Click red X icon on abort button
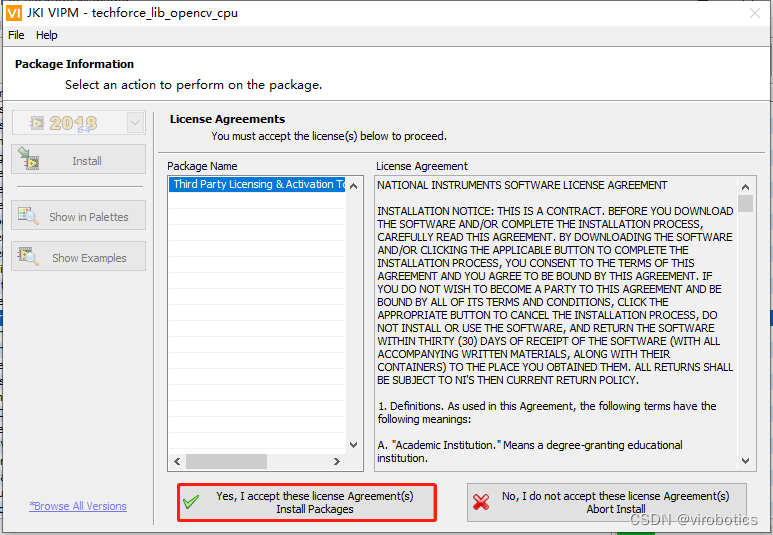The image size is (773, 535). (481, 502)
